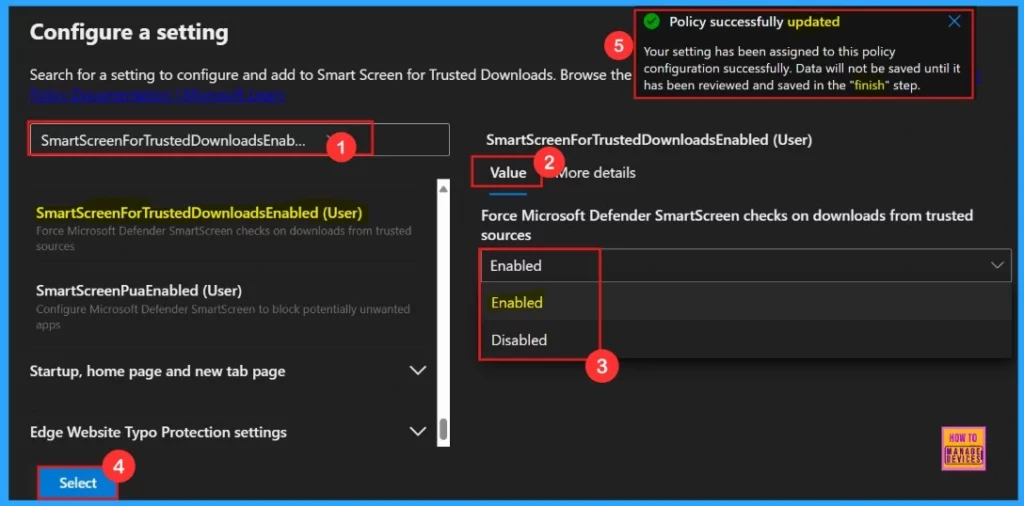Expand Edge Website Typo Protection settings
The image size is (1024, 506).
228,432
